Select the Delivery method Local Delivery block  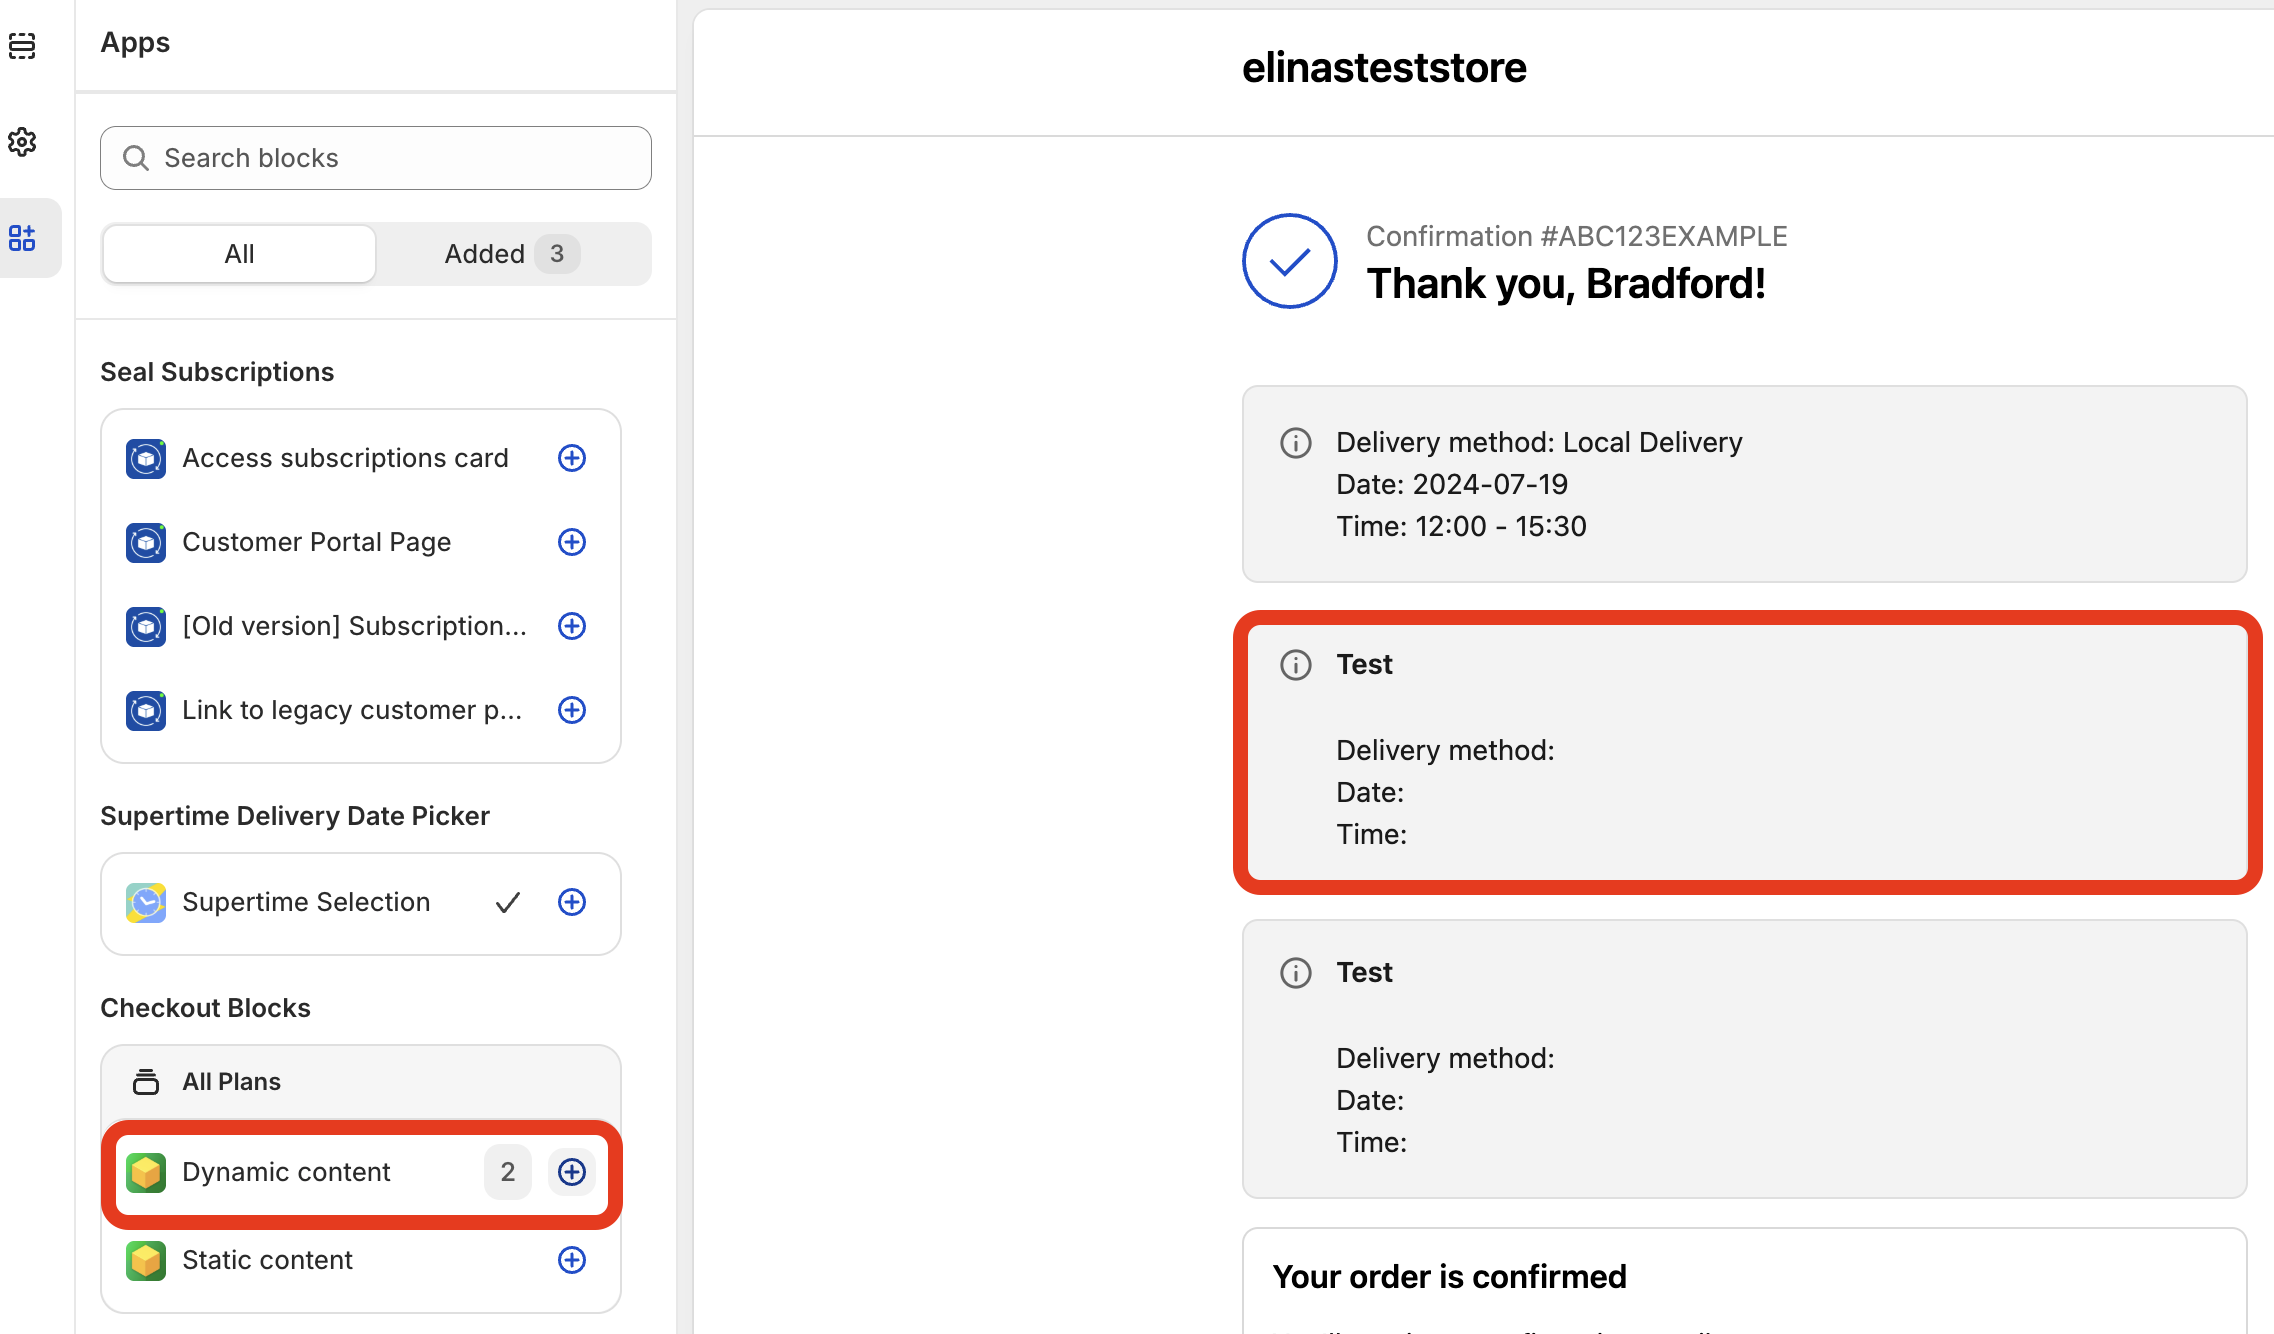click(x=1744, y=484)
